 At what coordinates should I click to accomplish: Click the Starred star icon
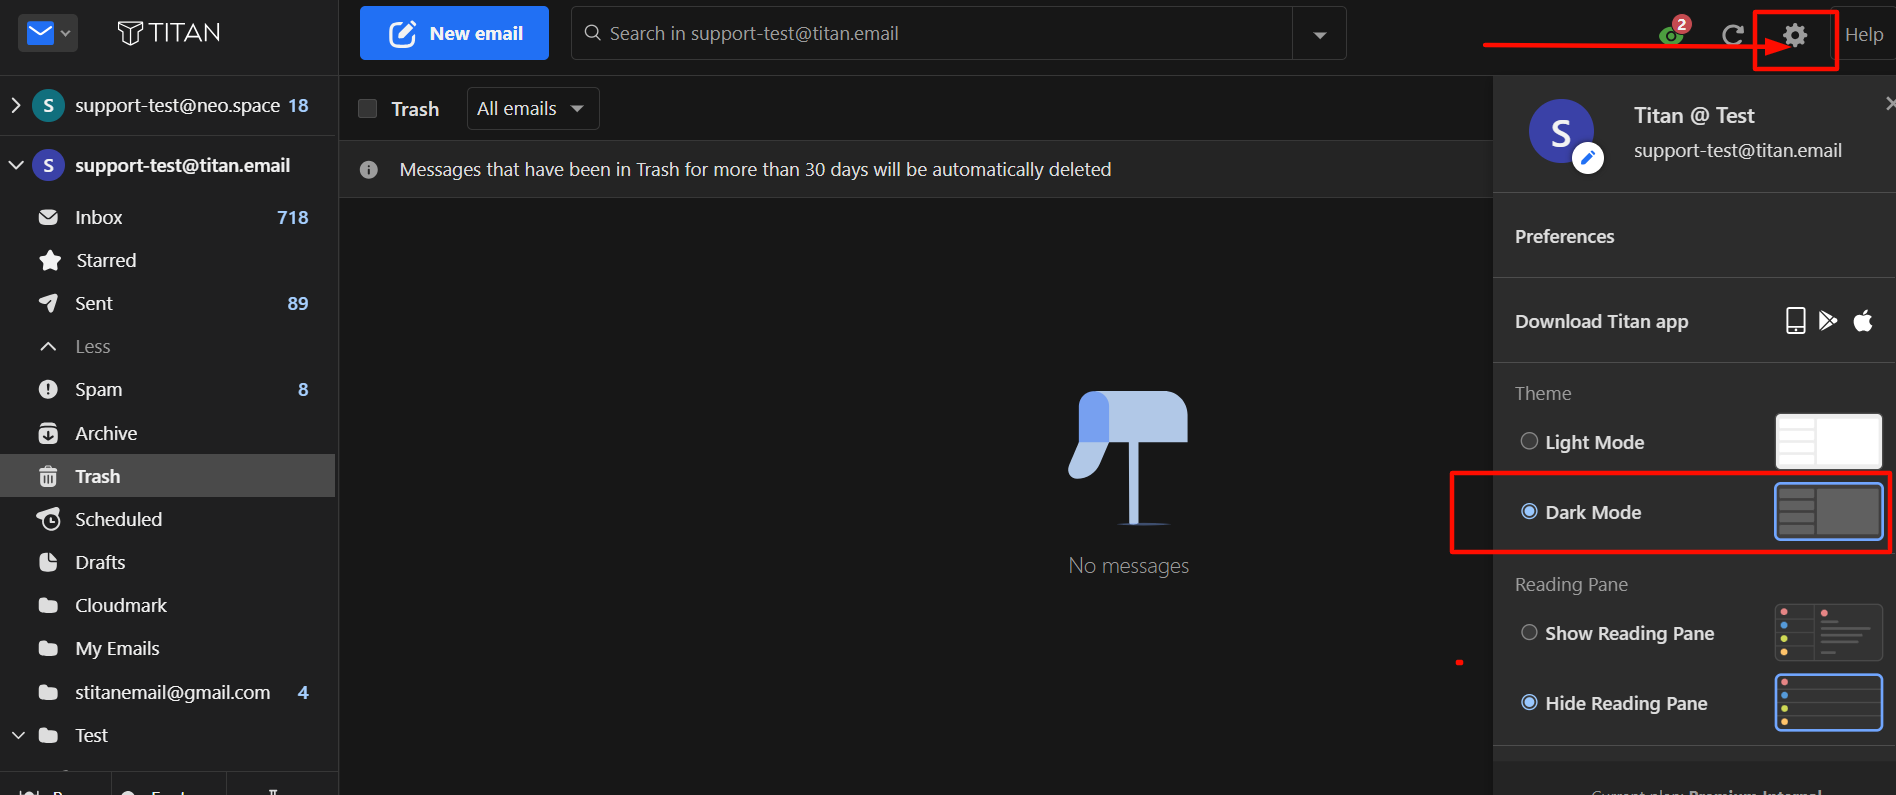point(49,261)
